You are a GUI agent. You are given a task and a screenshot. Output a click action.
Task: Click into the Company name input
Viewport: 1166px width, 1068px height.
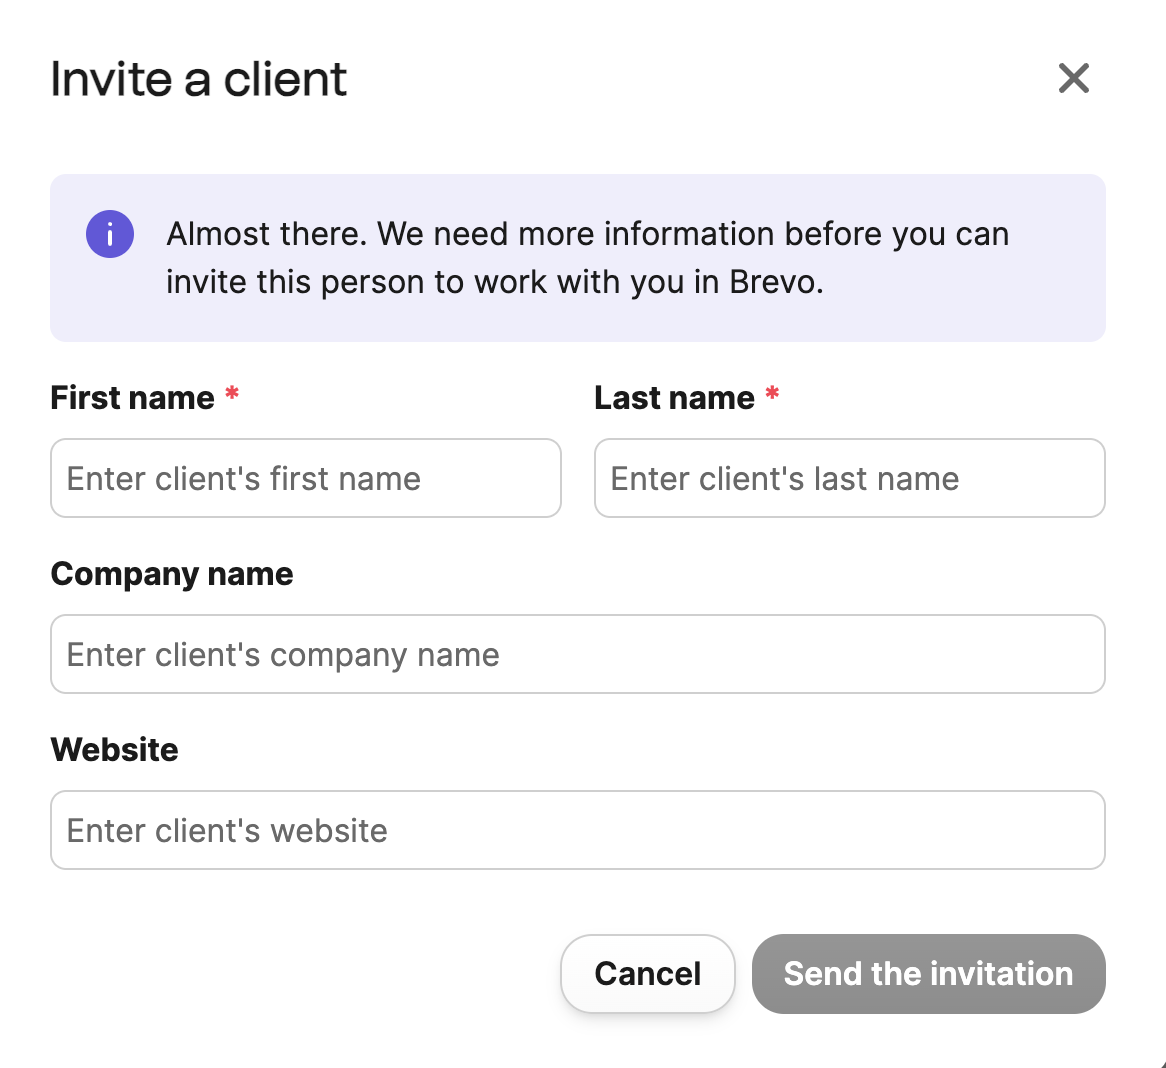[x=577, y=655]
